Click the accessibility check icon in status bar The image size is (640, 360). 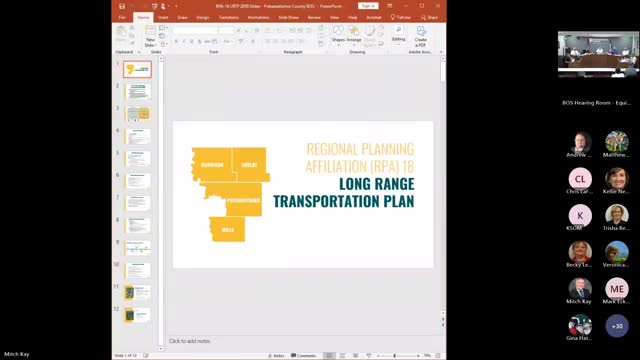(146, 356)
